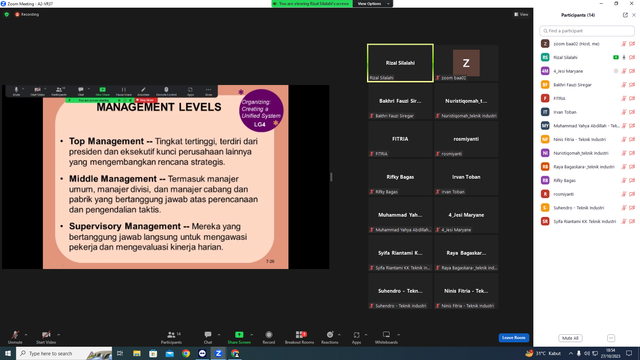Pop out the Participants panel
The width and height of the screenshot is (640, 360).
pyautogui.click(x=625, y=15)
